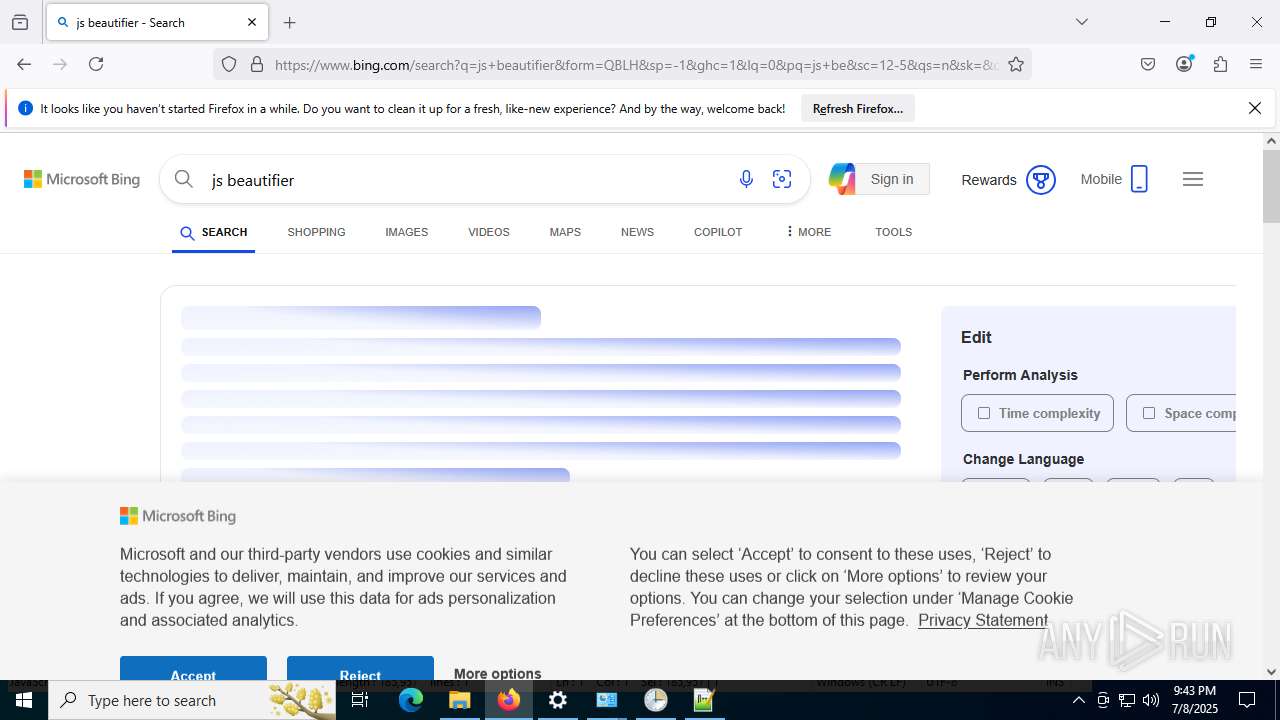
Task: Open the Copilot colorful icon
Action: pos(842,179)
